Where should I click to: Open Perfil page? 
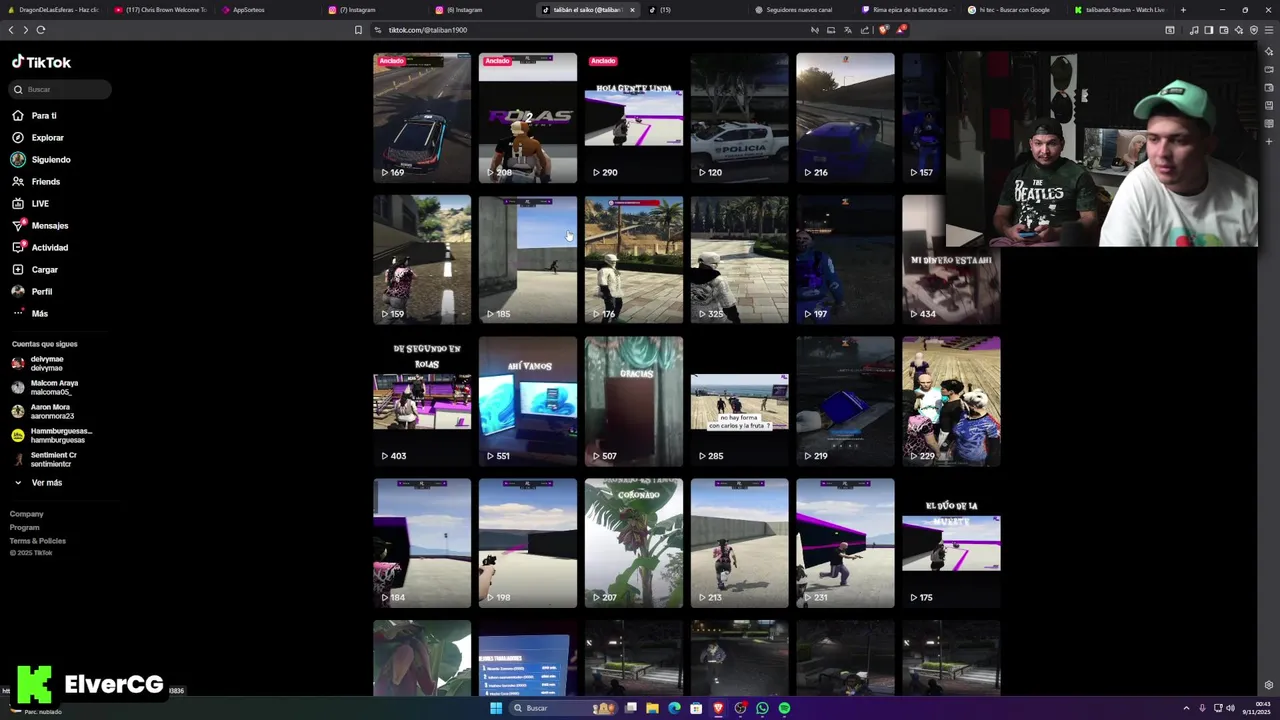(x=32, y=292)
